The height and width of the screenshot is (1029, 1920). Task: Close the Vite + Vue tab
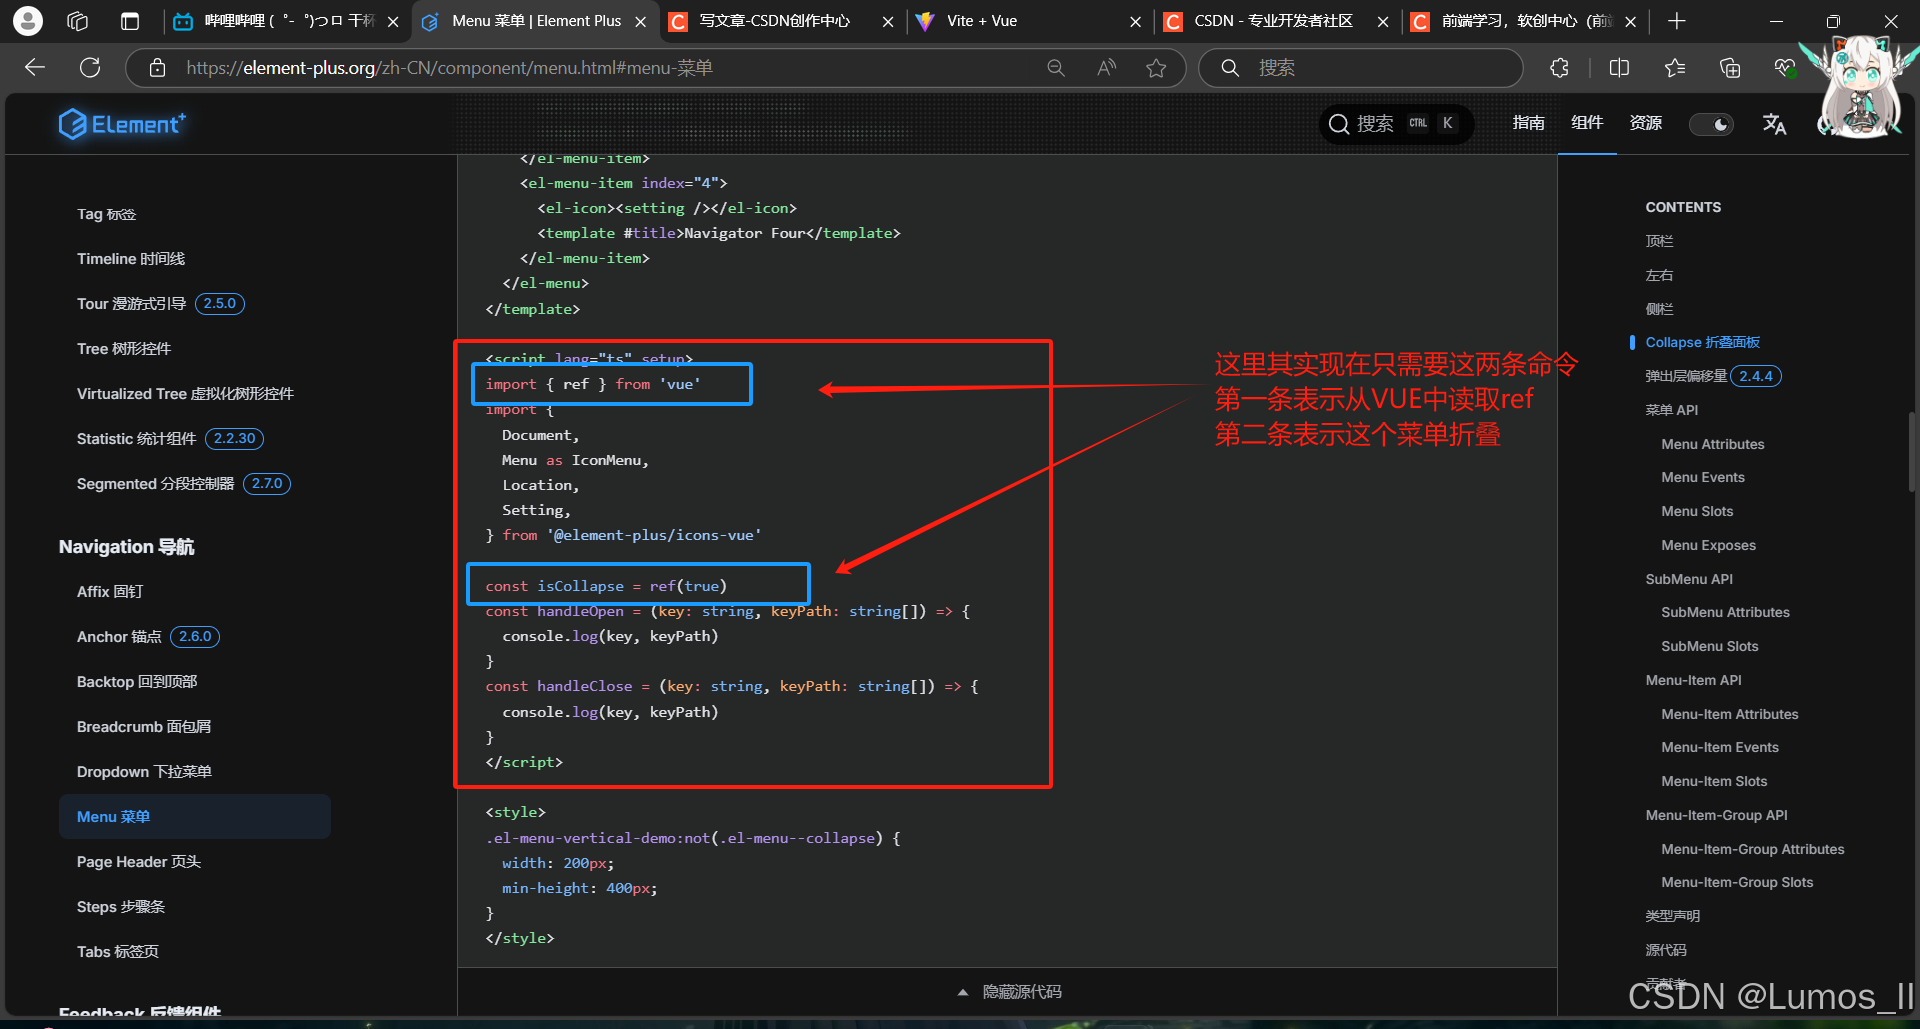point(1135,21)
